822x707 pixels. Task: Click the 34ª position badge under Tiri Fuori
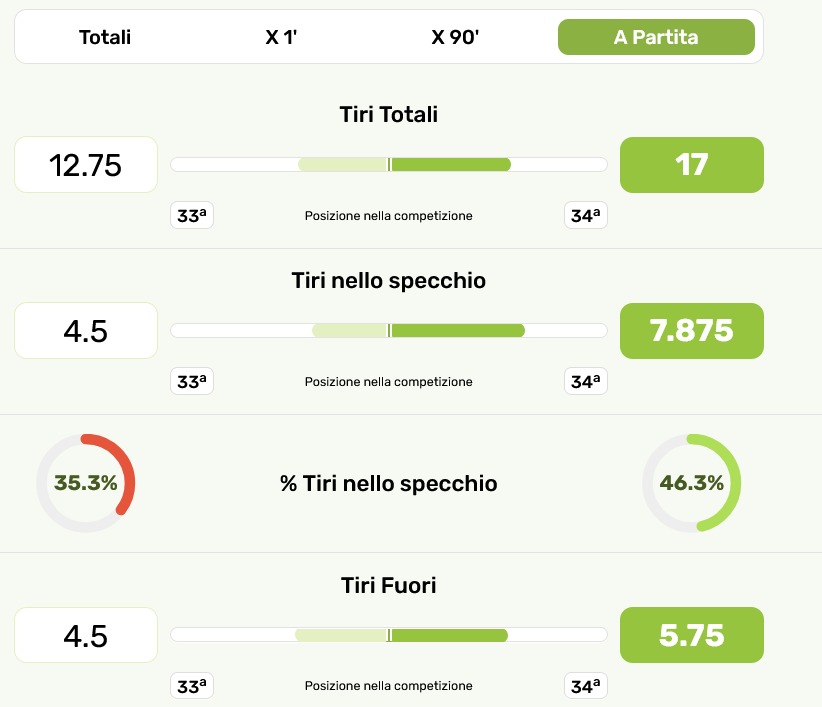click(x=585, y=686)
